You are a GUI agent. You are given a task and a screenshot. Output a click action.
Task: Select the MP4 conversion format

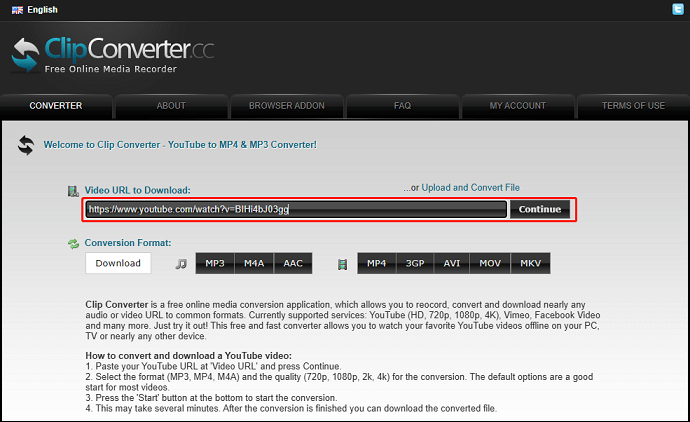click(x=376, y=263)
